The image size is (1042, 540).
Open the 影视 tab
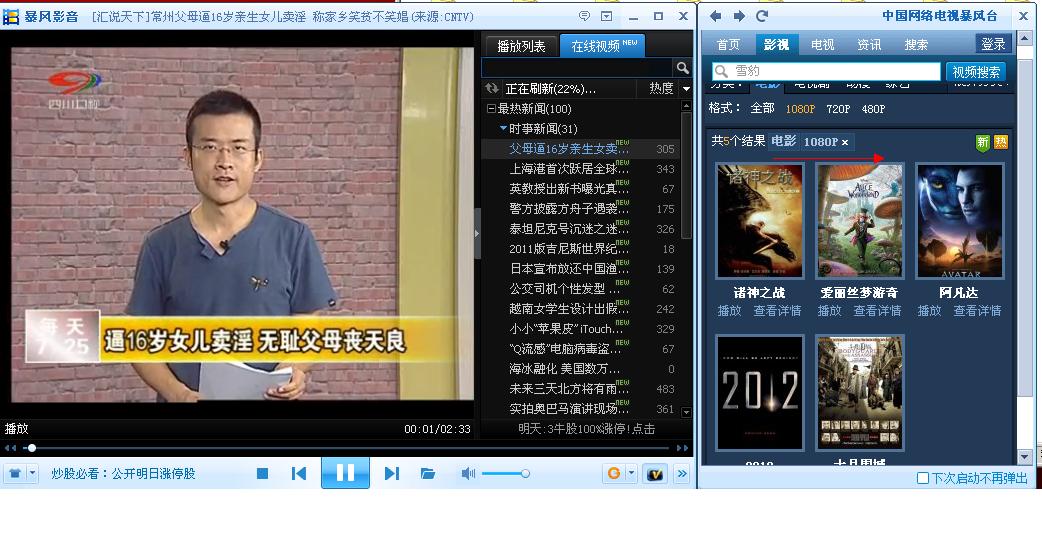tap(776, 45)
